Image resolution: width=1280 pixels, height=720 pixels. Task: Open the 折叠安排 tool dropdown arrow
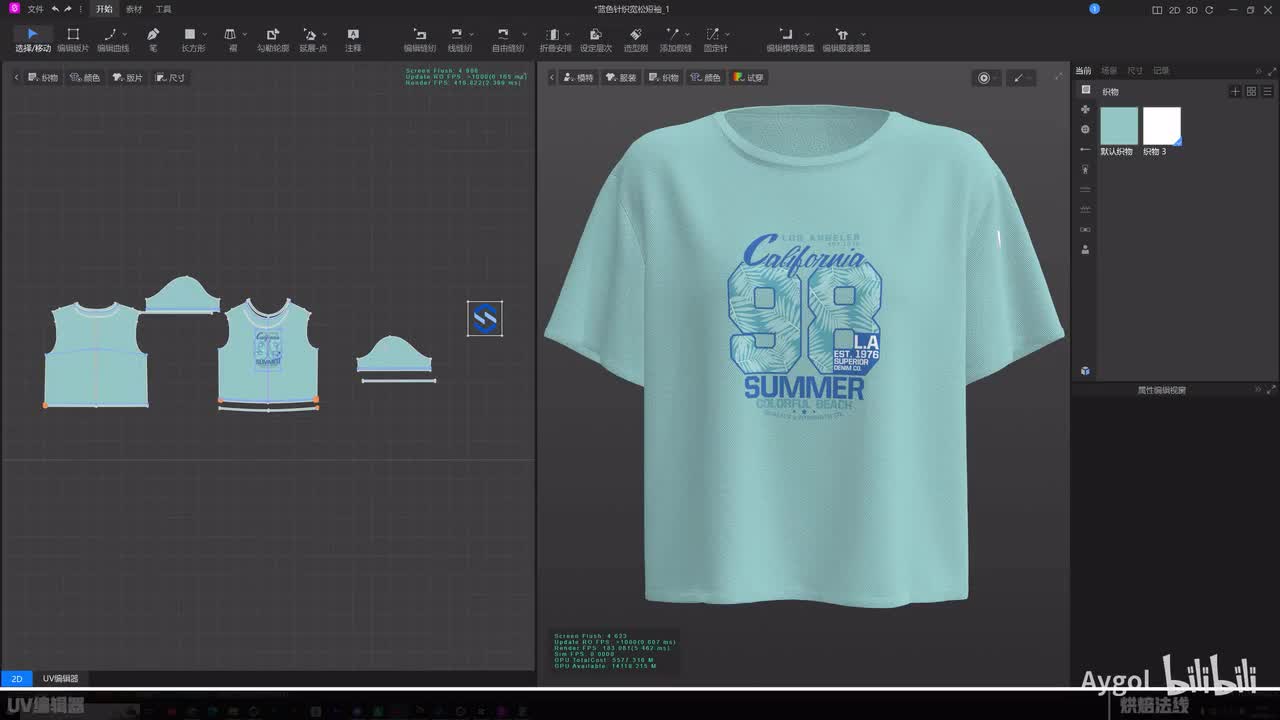(x=568, y=35)
